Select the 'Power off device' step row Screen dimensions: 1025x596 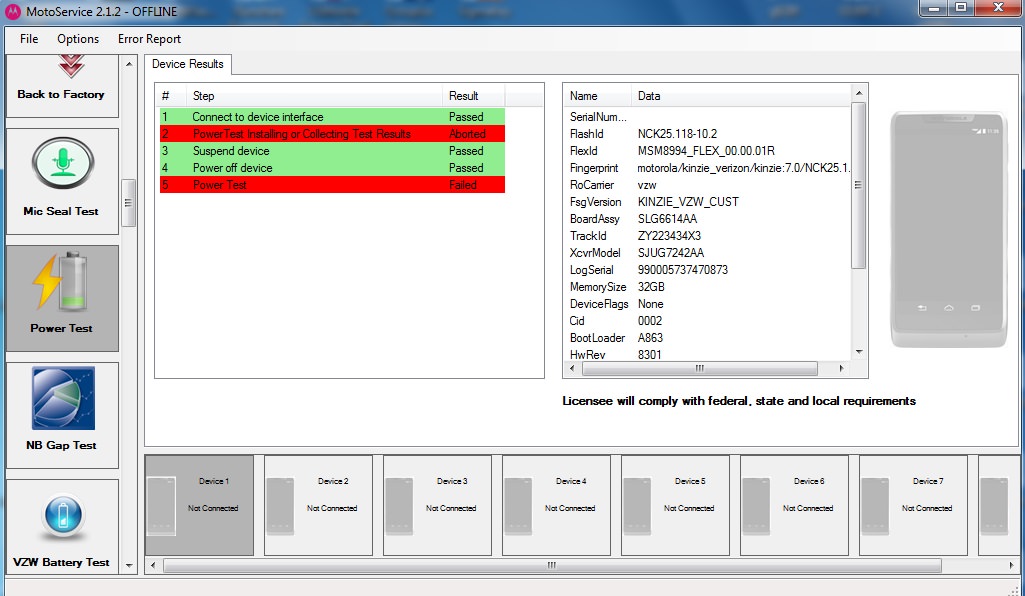pos(332,168)
